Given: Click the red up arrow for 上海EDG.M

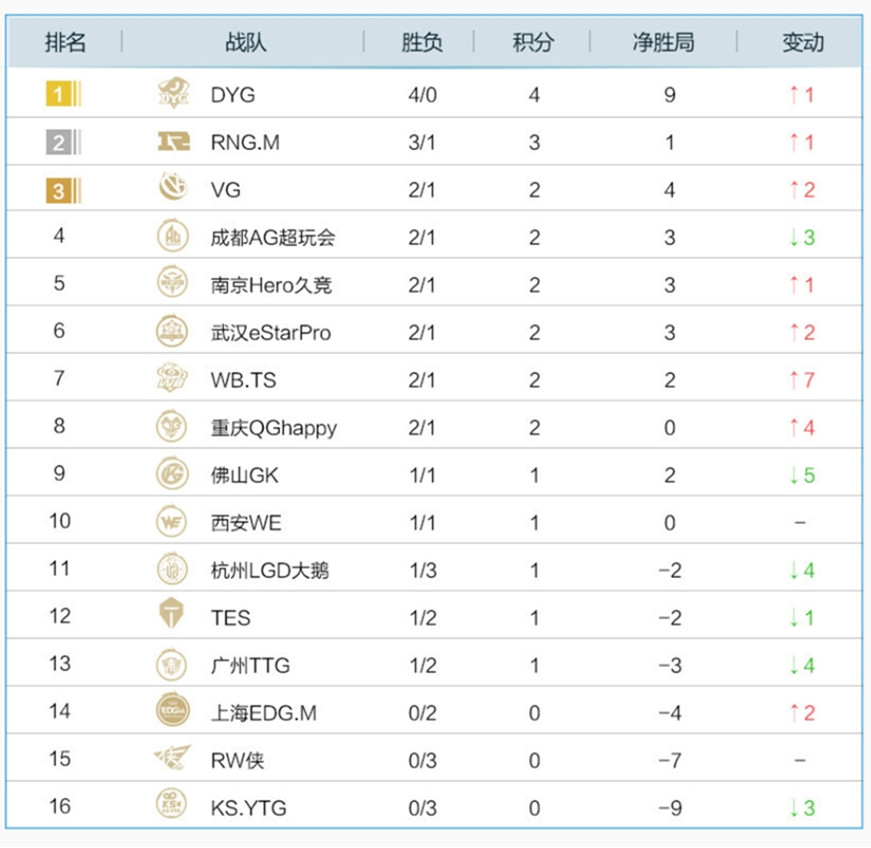Looking at the screenshot, I should coord(794,713).
